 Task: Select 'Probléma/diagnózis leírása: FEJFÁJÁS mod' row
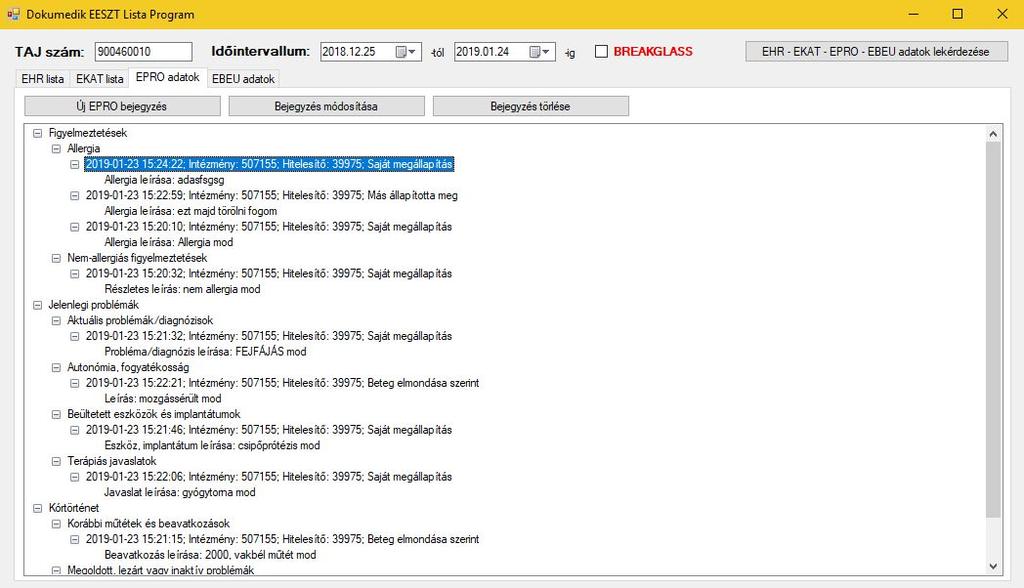205,351
